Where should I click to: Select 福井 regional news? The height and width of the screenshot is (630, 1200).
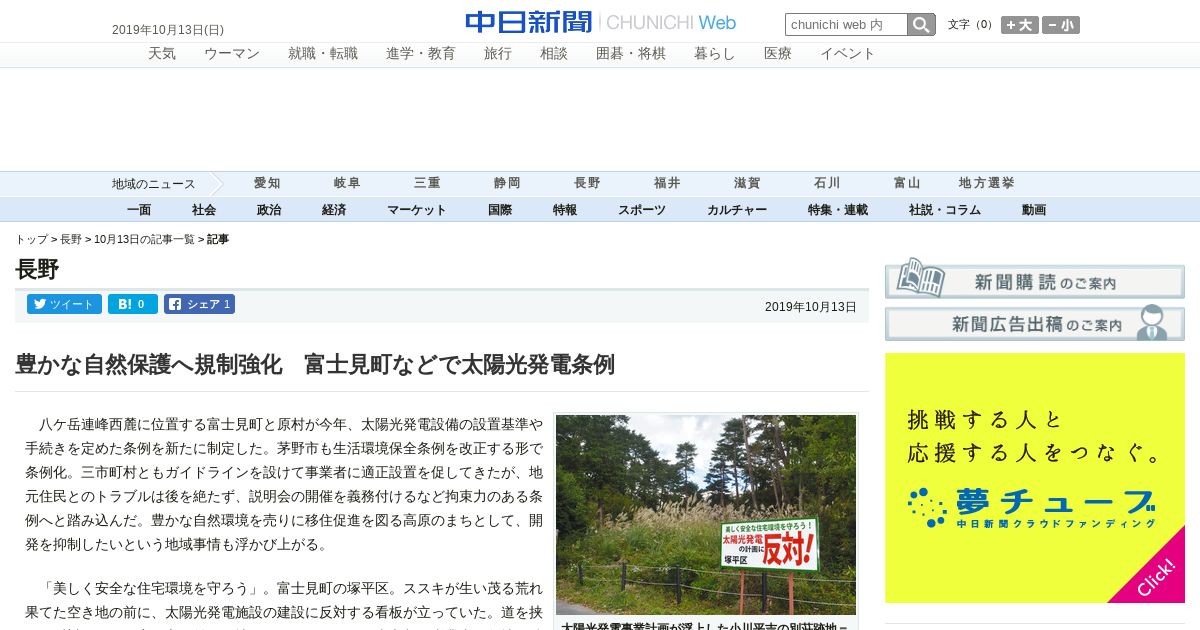tap(667, 183)
